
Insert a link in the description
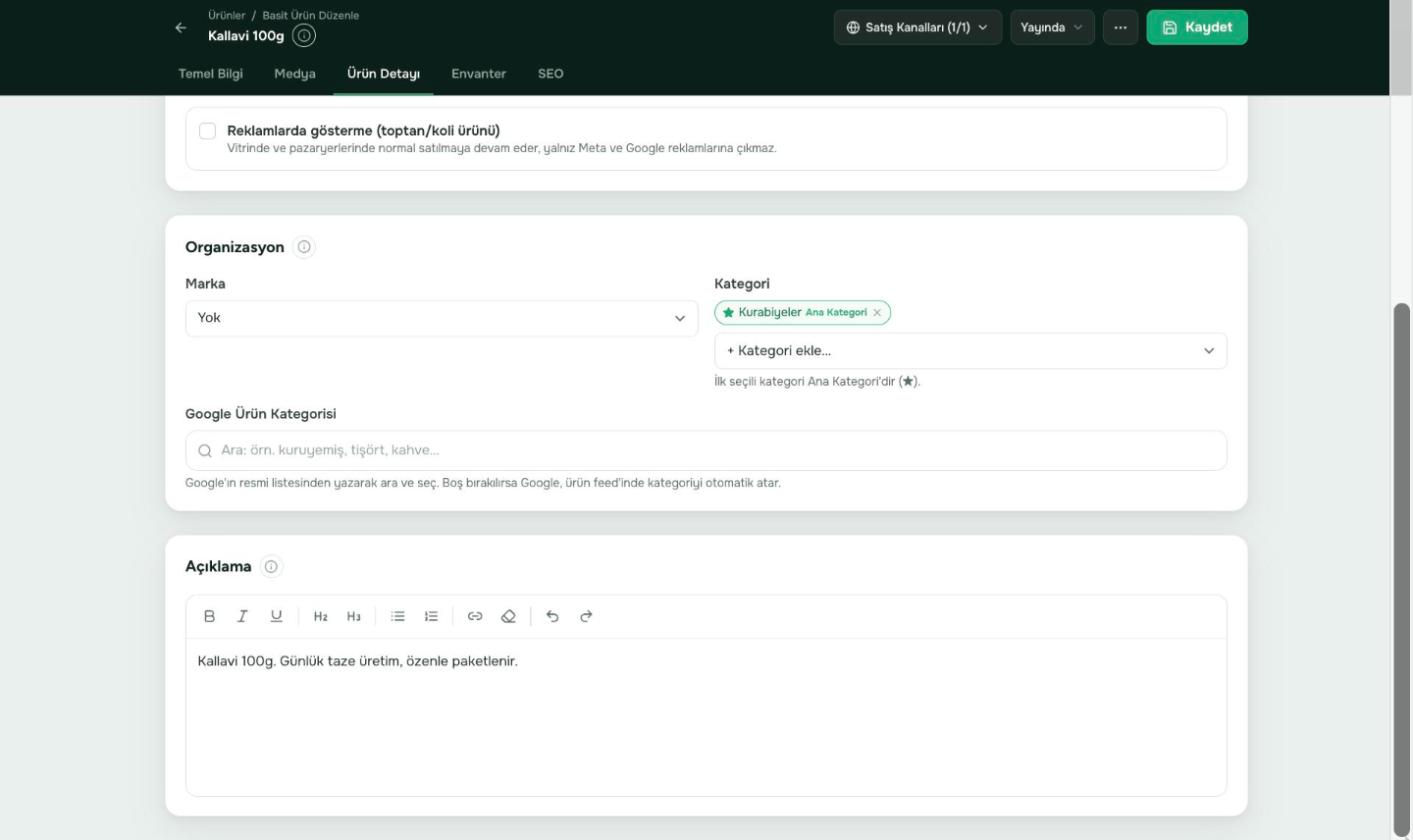coord(475,617)
